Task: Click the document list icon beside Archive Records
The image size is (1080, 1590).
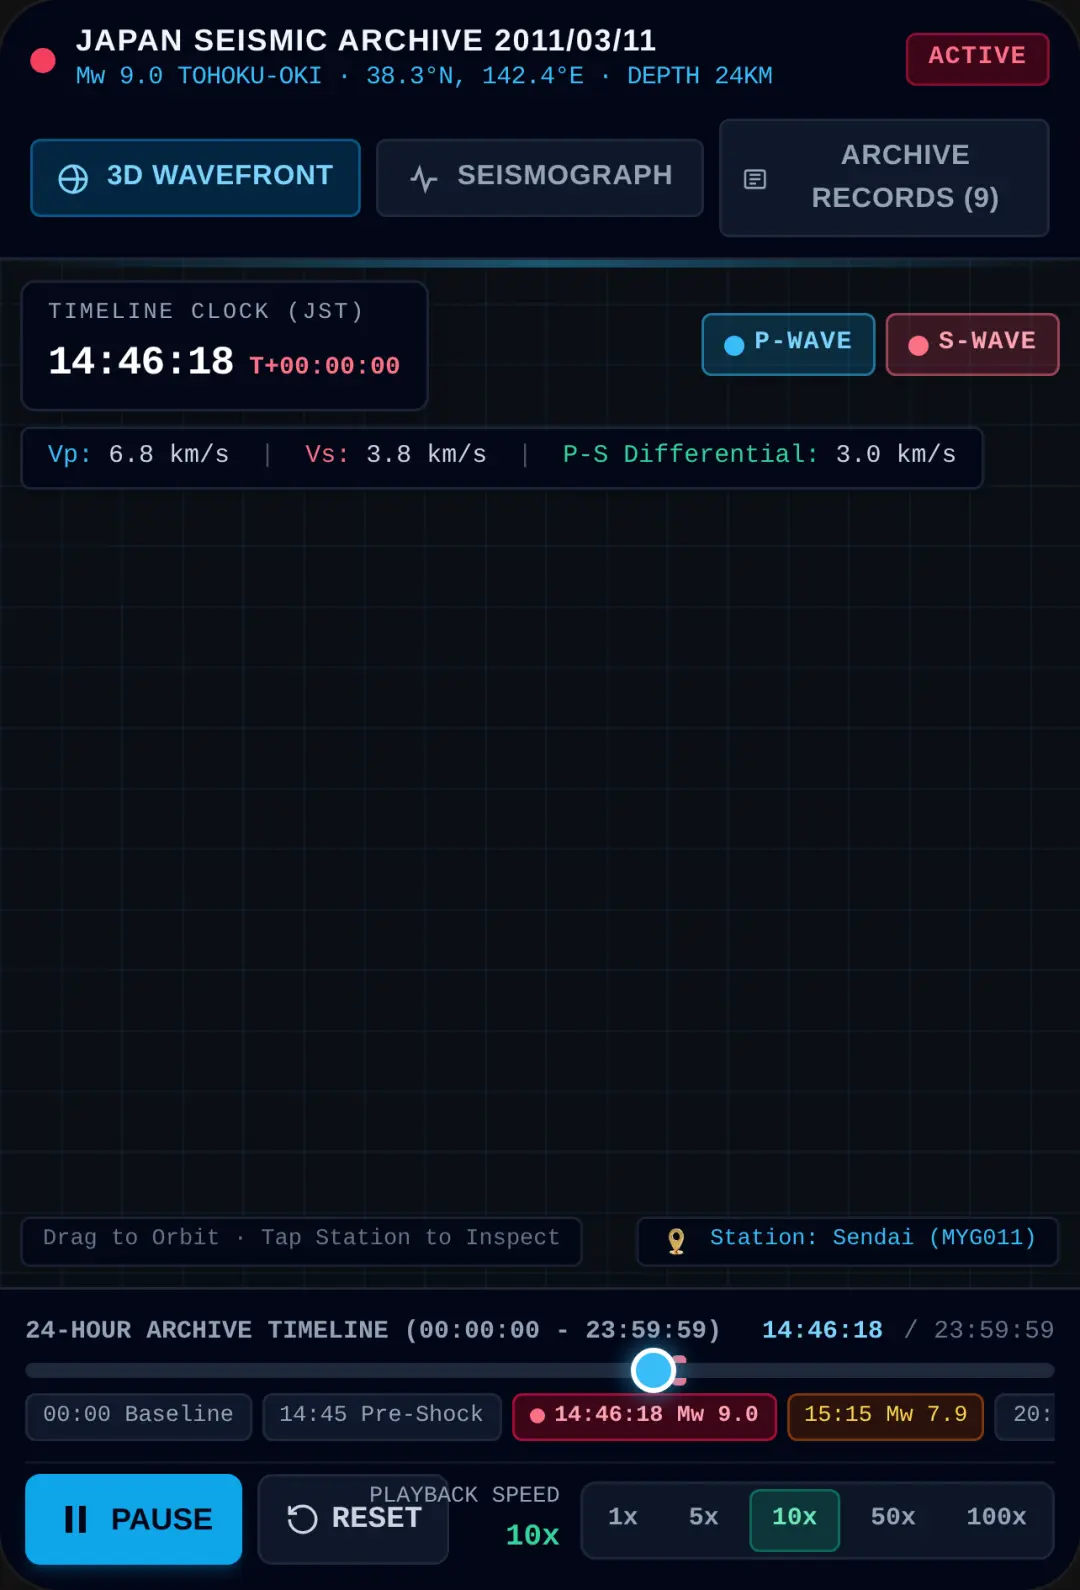Action: (755, 179)
